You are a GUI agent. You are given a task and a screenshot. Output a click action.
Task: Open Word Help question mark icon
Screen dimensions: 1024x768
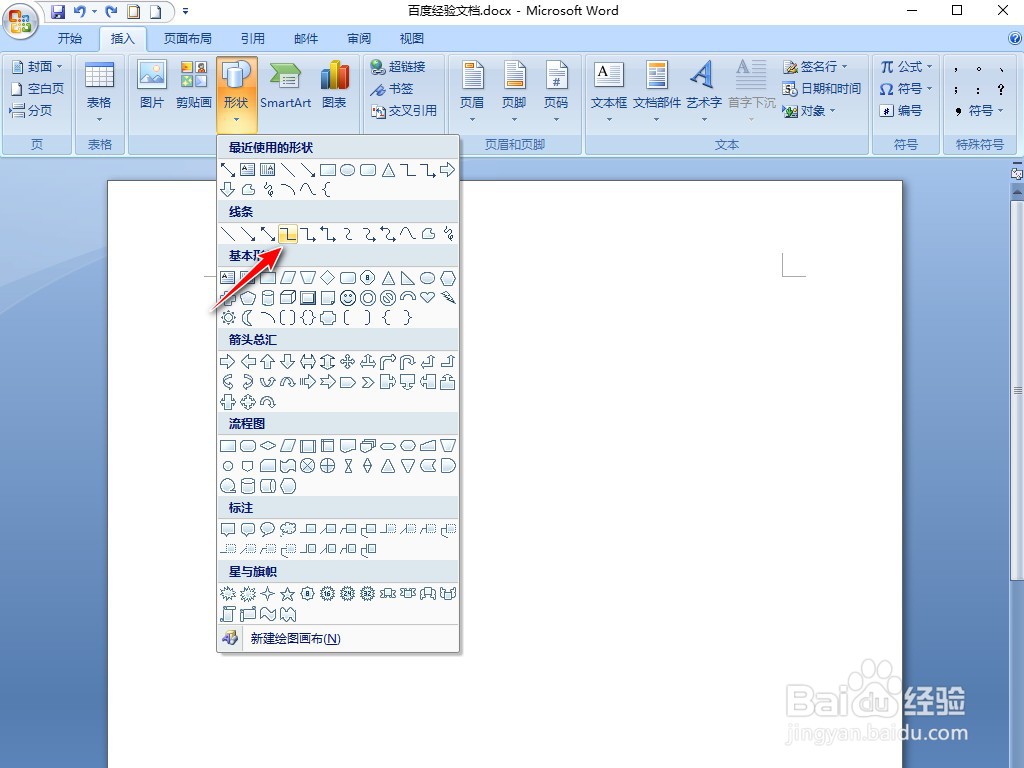pyautogui.click(x=1015, y=39)
